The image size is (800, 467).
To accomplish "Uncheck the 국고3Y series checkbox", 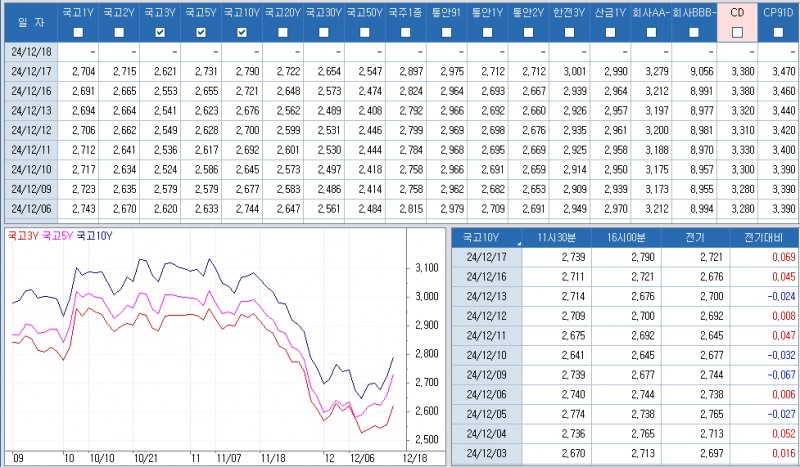I will [x=160, y=33].
